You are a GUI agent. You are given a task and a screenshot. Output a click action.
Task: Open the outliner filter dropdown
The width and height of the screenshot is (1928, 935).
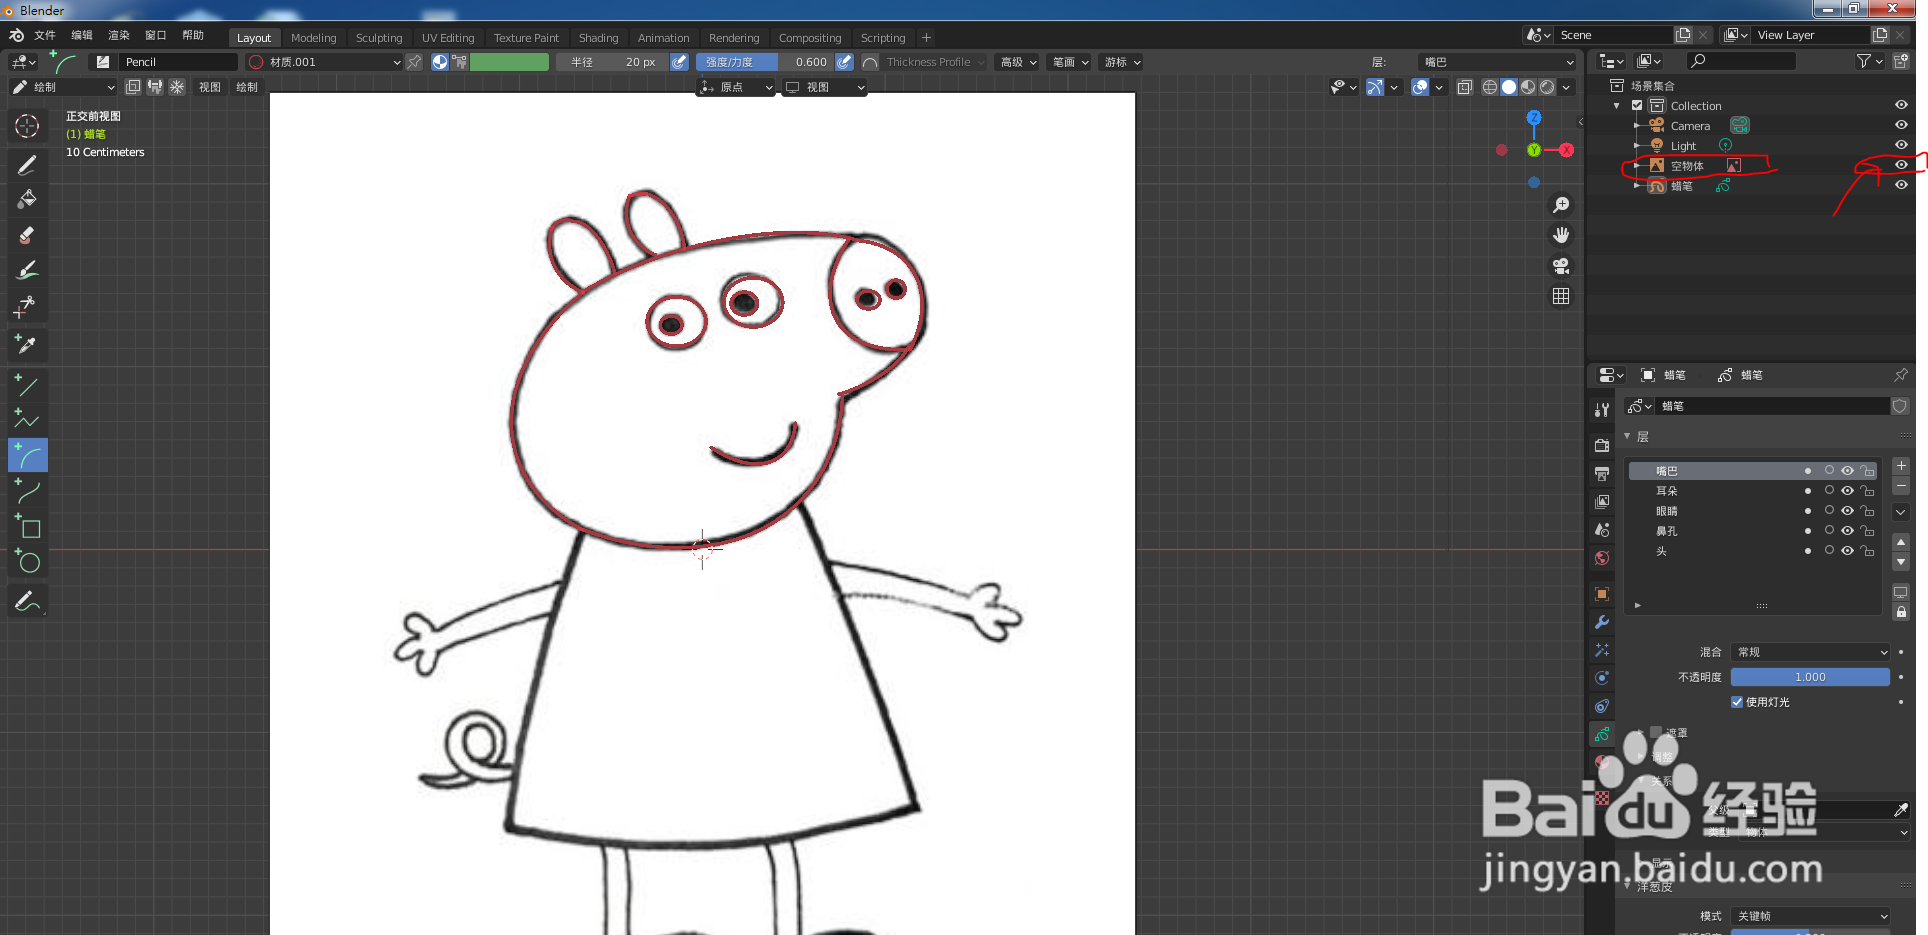pos(1869,62)
